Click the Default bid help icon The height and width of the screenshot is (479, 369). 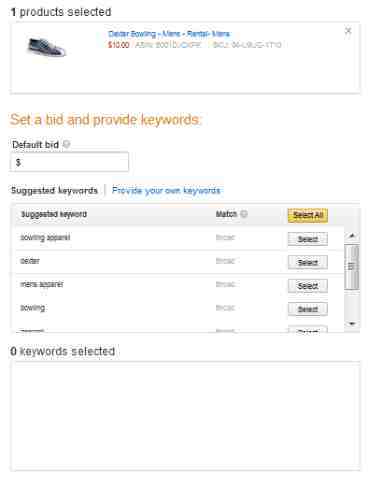[x=67, y=144]
